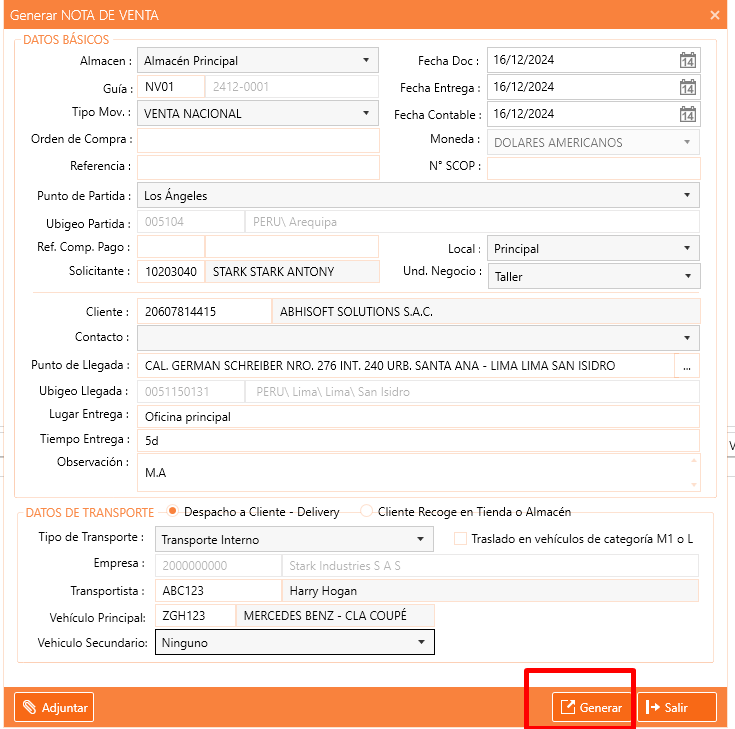This screenshot has height=729, width=735.
Task: Open the Fecha Doc calendar picker
Action: 688,60
